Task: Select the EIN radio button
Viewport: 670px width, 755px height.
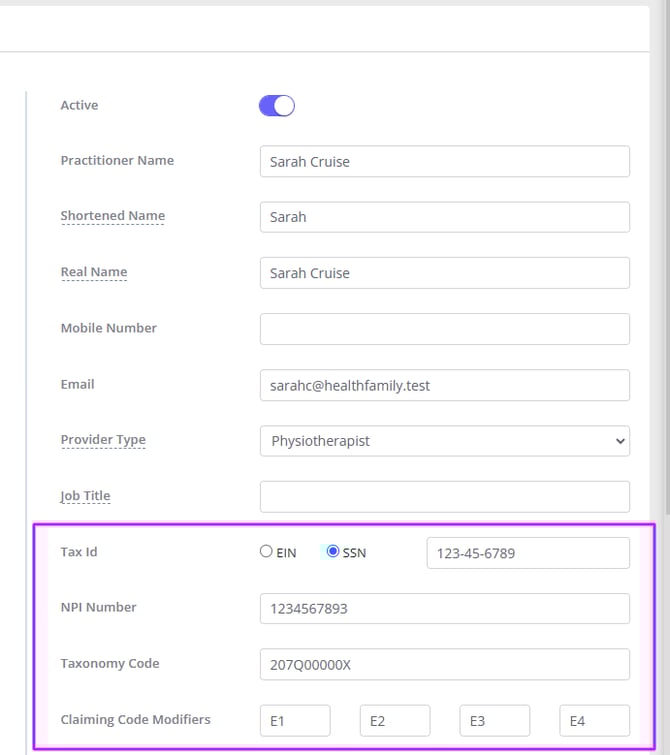Action: click(x=266, y=551)
